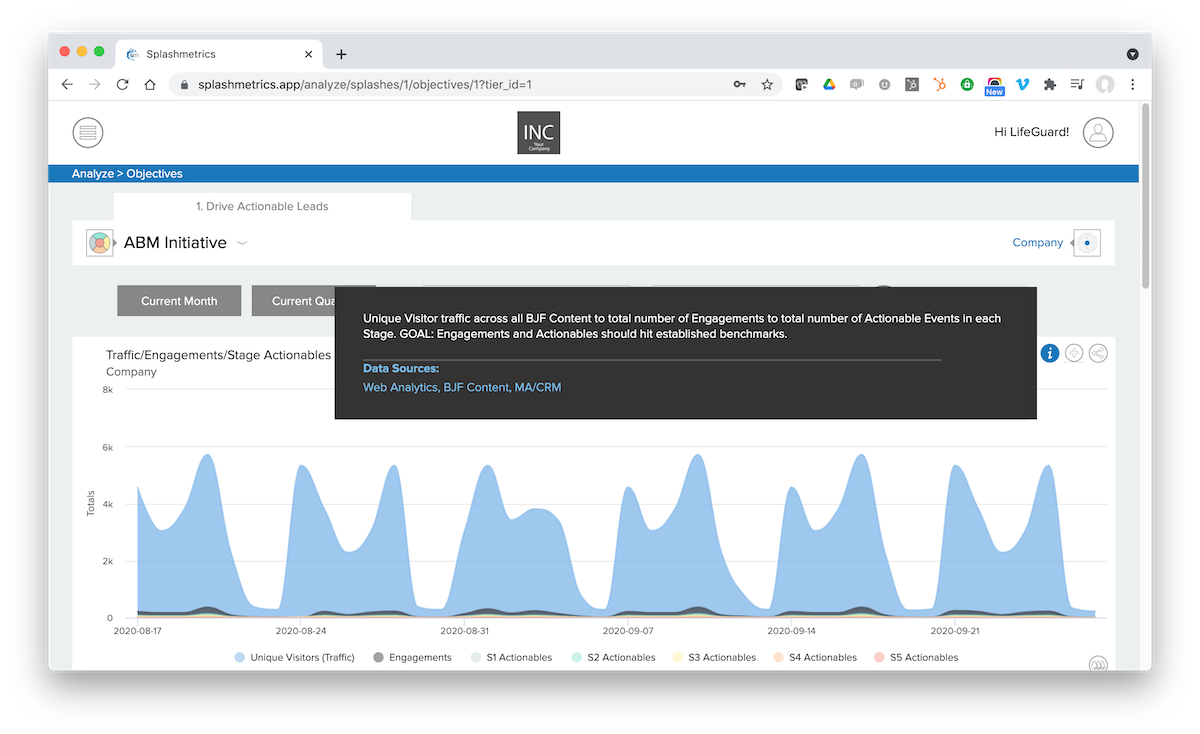The height and width of the screenshot is (734, 1200).
Task: Click the Data Sources: heading in the tooltip
Action: pos(401,369)
